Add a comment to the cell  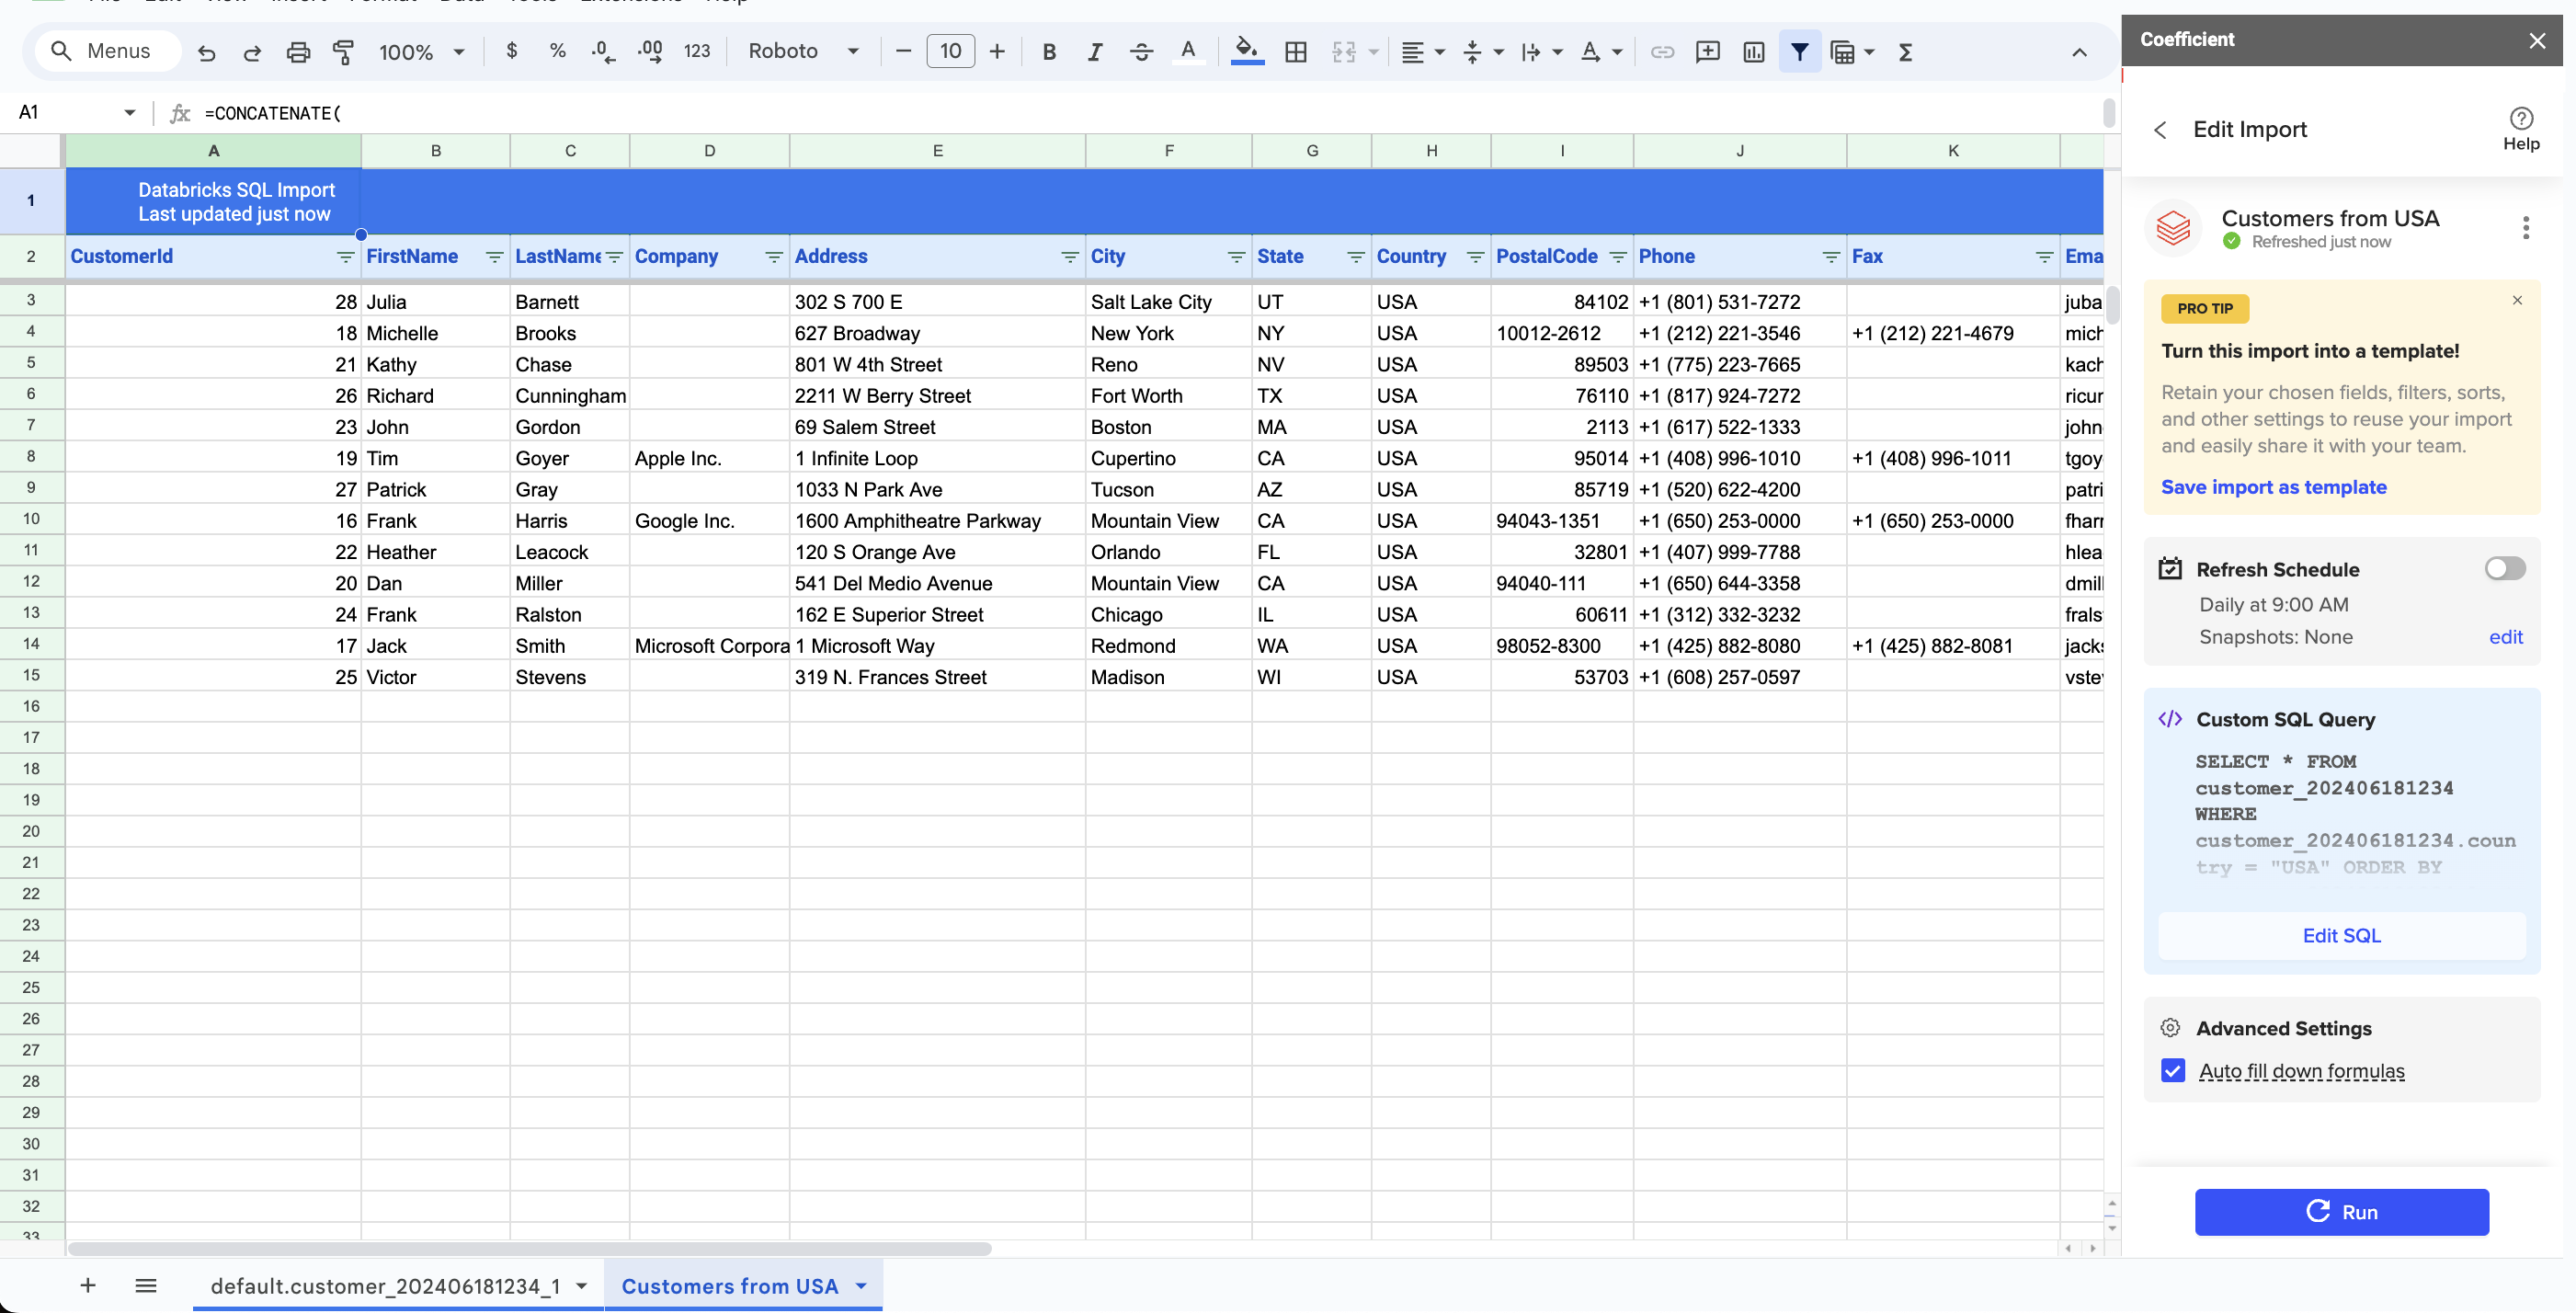click(x=1708, y=52)
